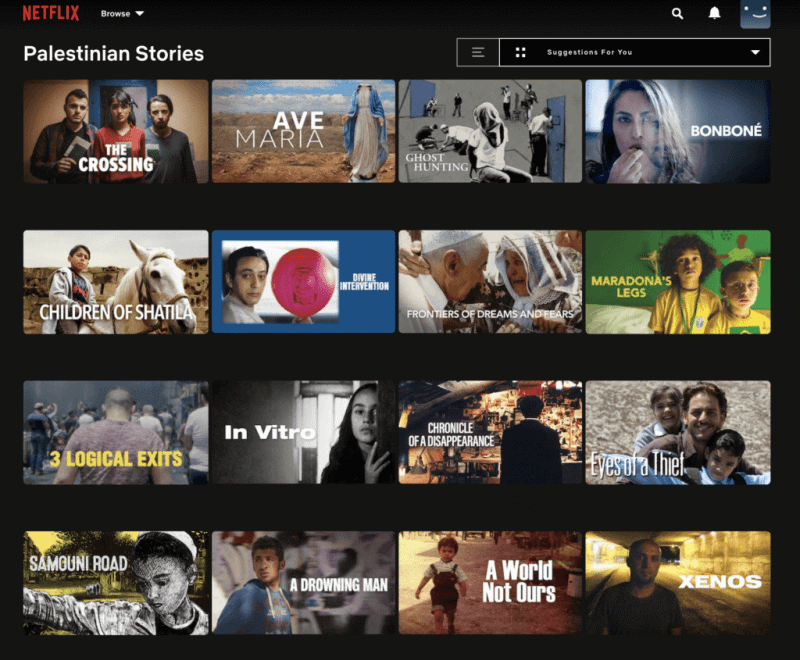Screen dimensions: 800x660
Task: Open Ave Maria title card
Action: point(304,131)
